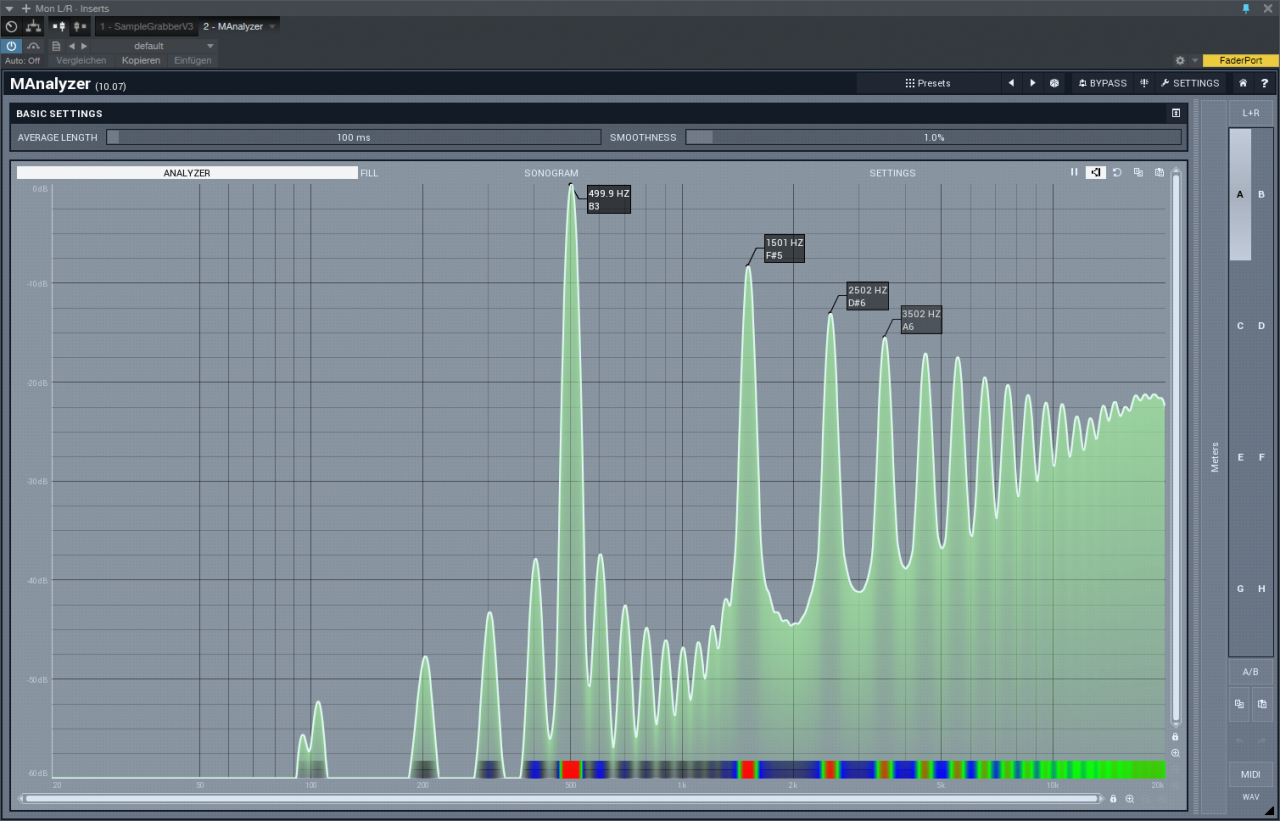Go to previous MAnalyzer preset
Screen dimensions: 1280x821
pyautogui.click(x=1011, y=83)
